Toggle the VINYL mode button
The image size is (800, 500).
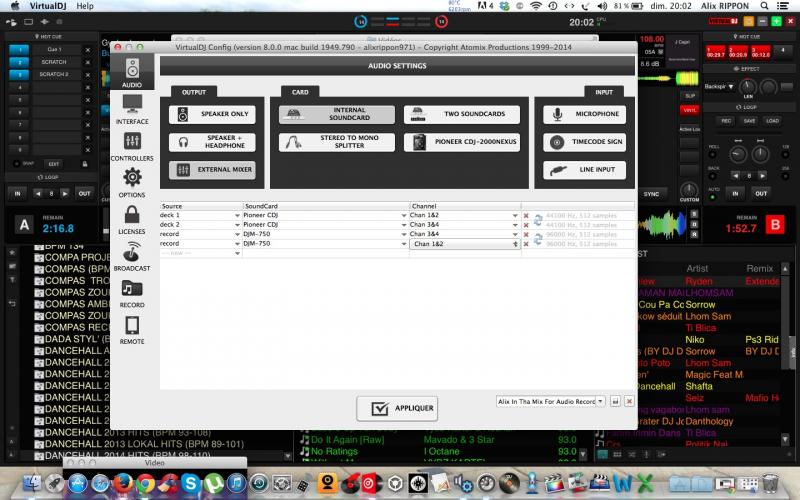pos(689,110)
